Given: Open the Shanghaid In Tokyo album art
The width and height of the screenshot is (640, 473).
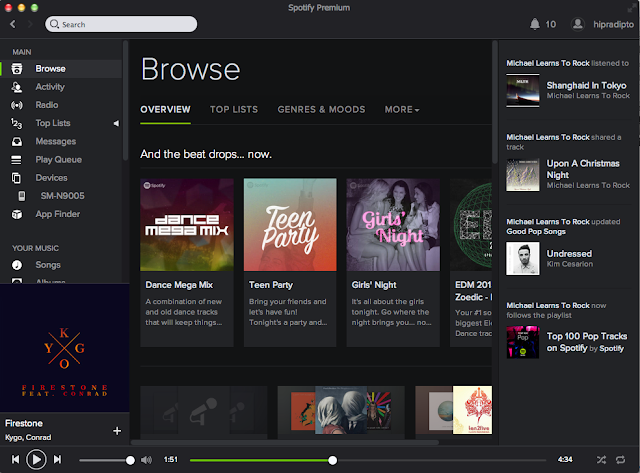Looking at the screenshot, I should click(523, 91).
